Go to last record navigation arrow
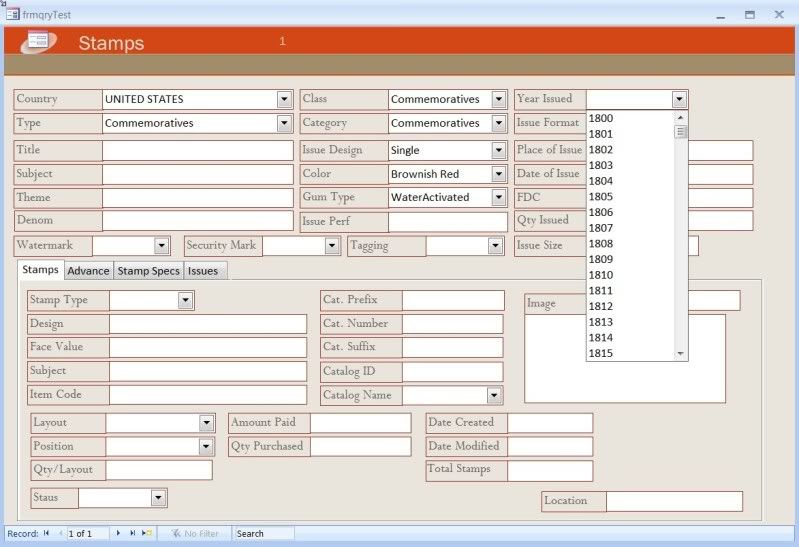799x547 pixels. 132,533
